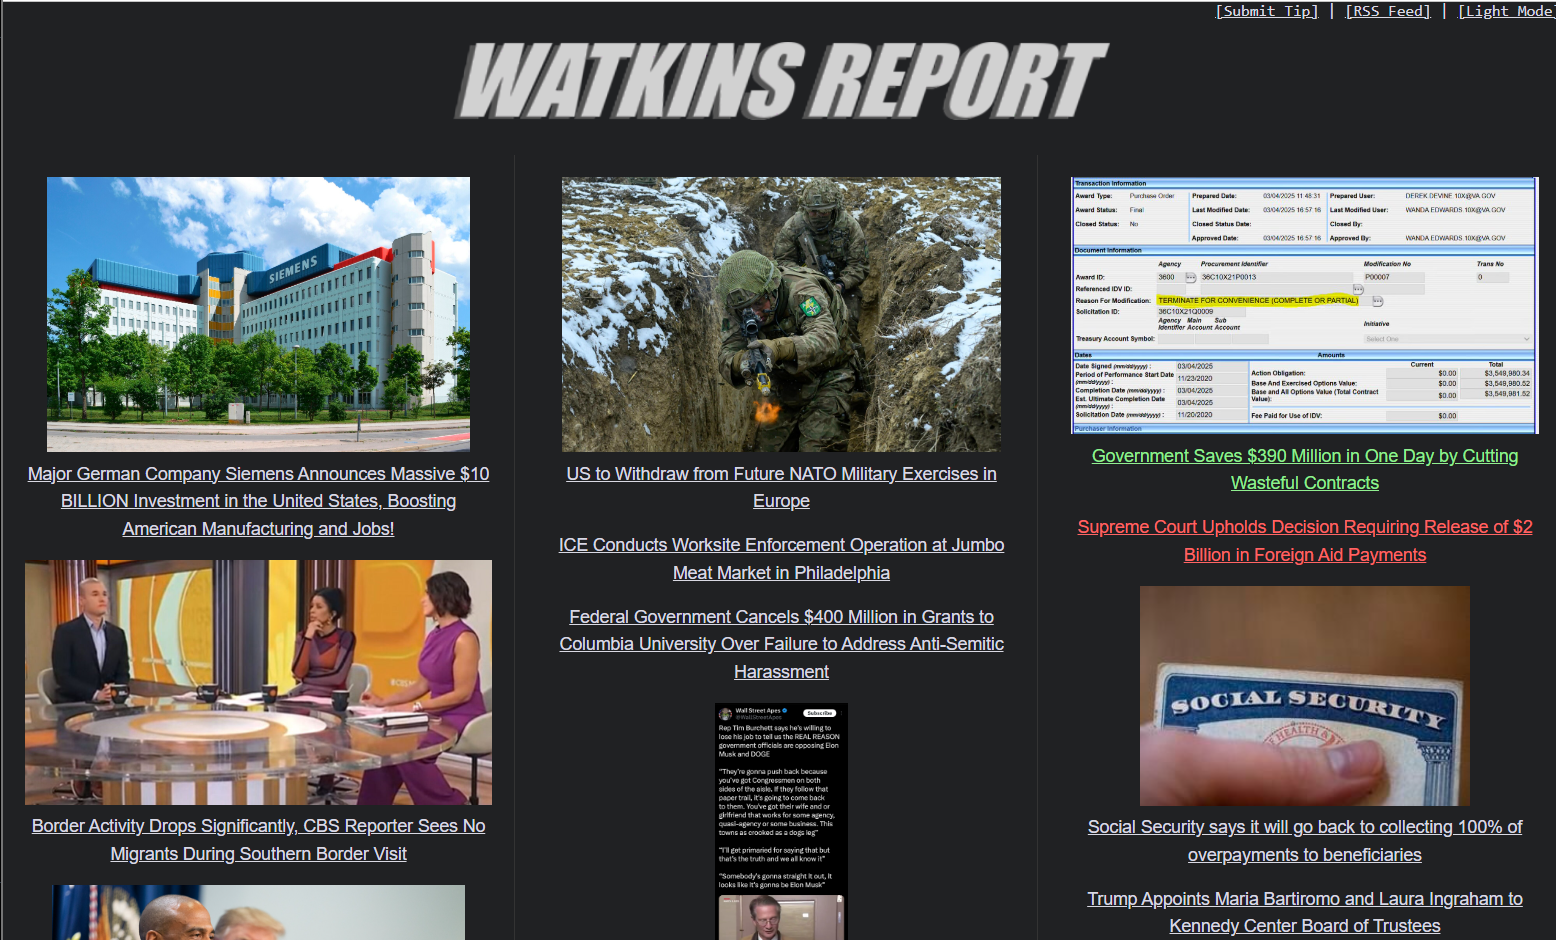Image resolution: width=1556 pixels, height=940 pixels.
Task: Click the Wall Street Apes tweet screenshot
Action: [x=781, y=820]
